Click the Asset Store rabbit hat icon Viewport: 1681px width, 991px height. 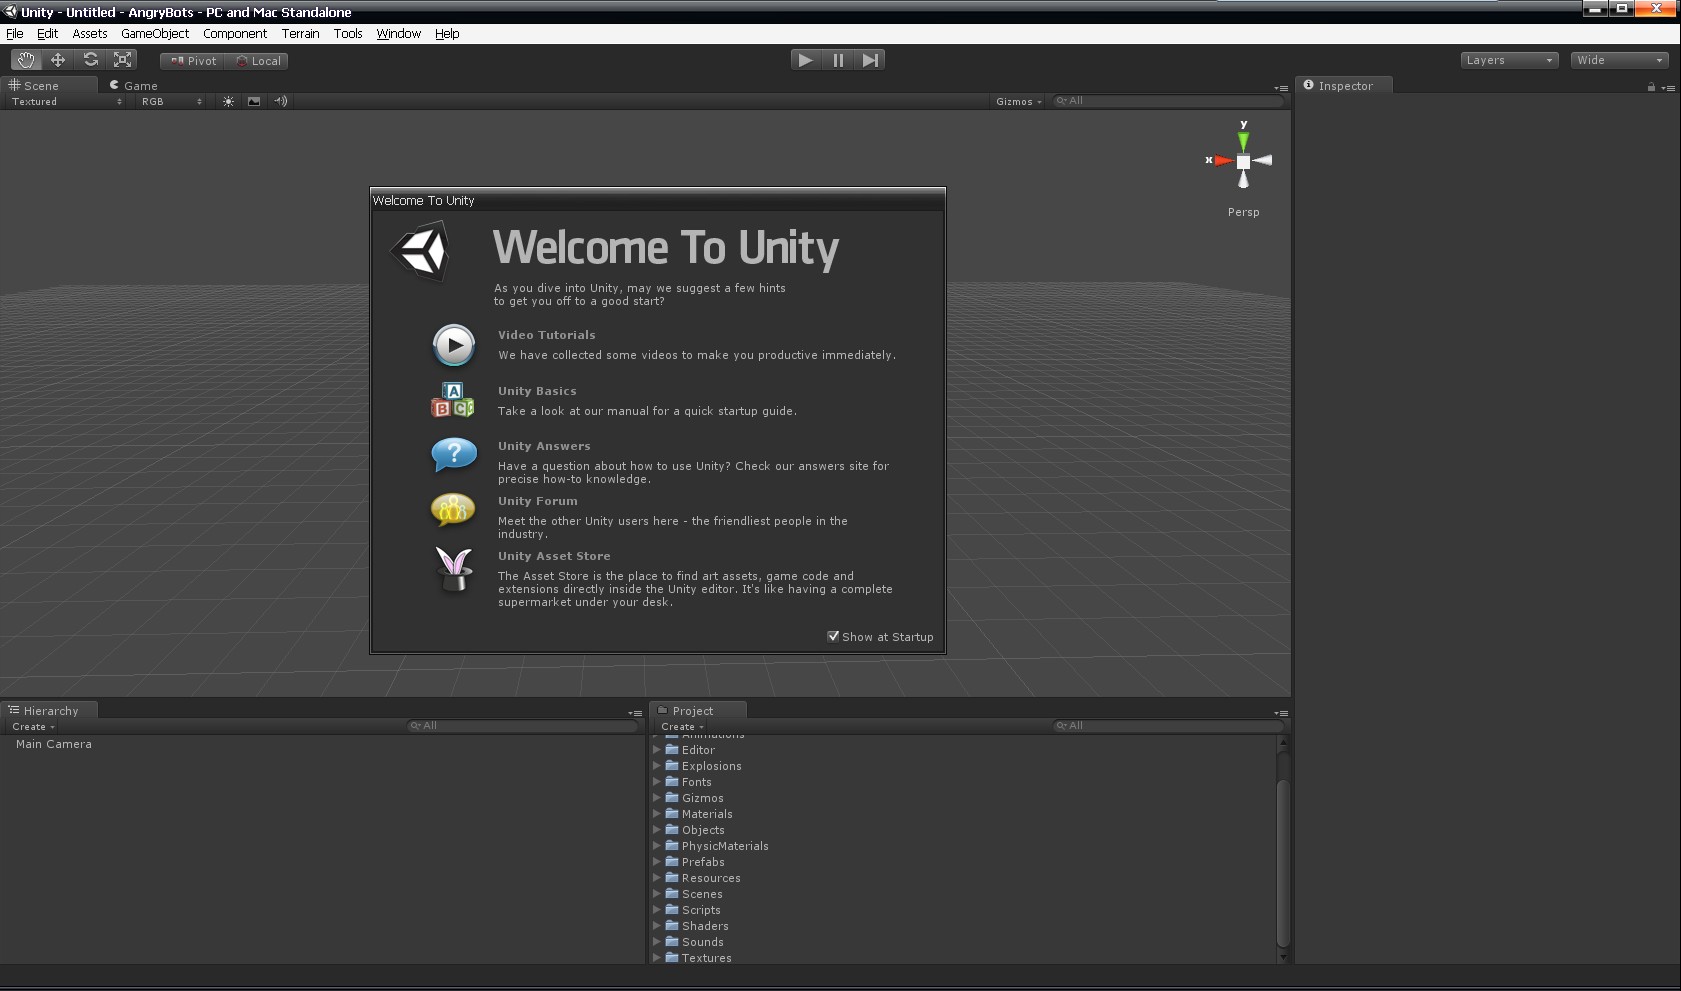[x=454, y=568]
